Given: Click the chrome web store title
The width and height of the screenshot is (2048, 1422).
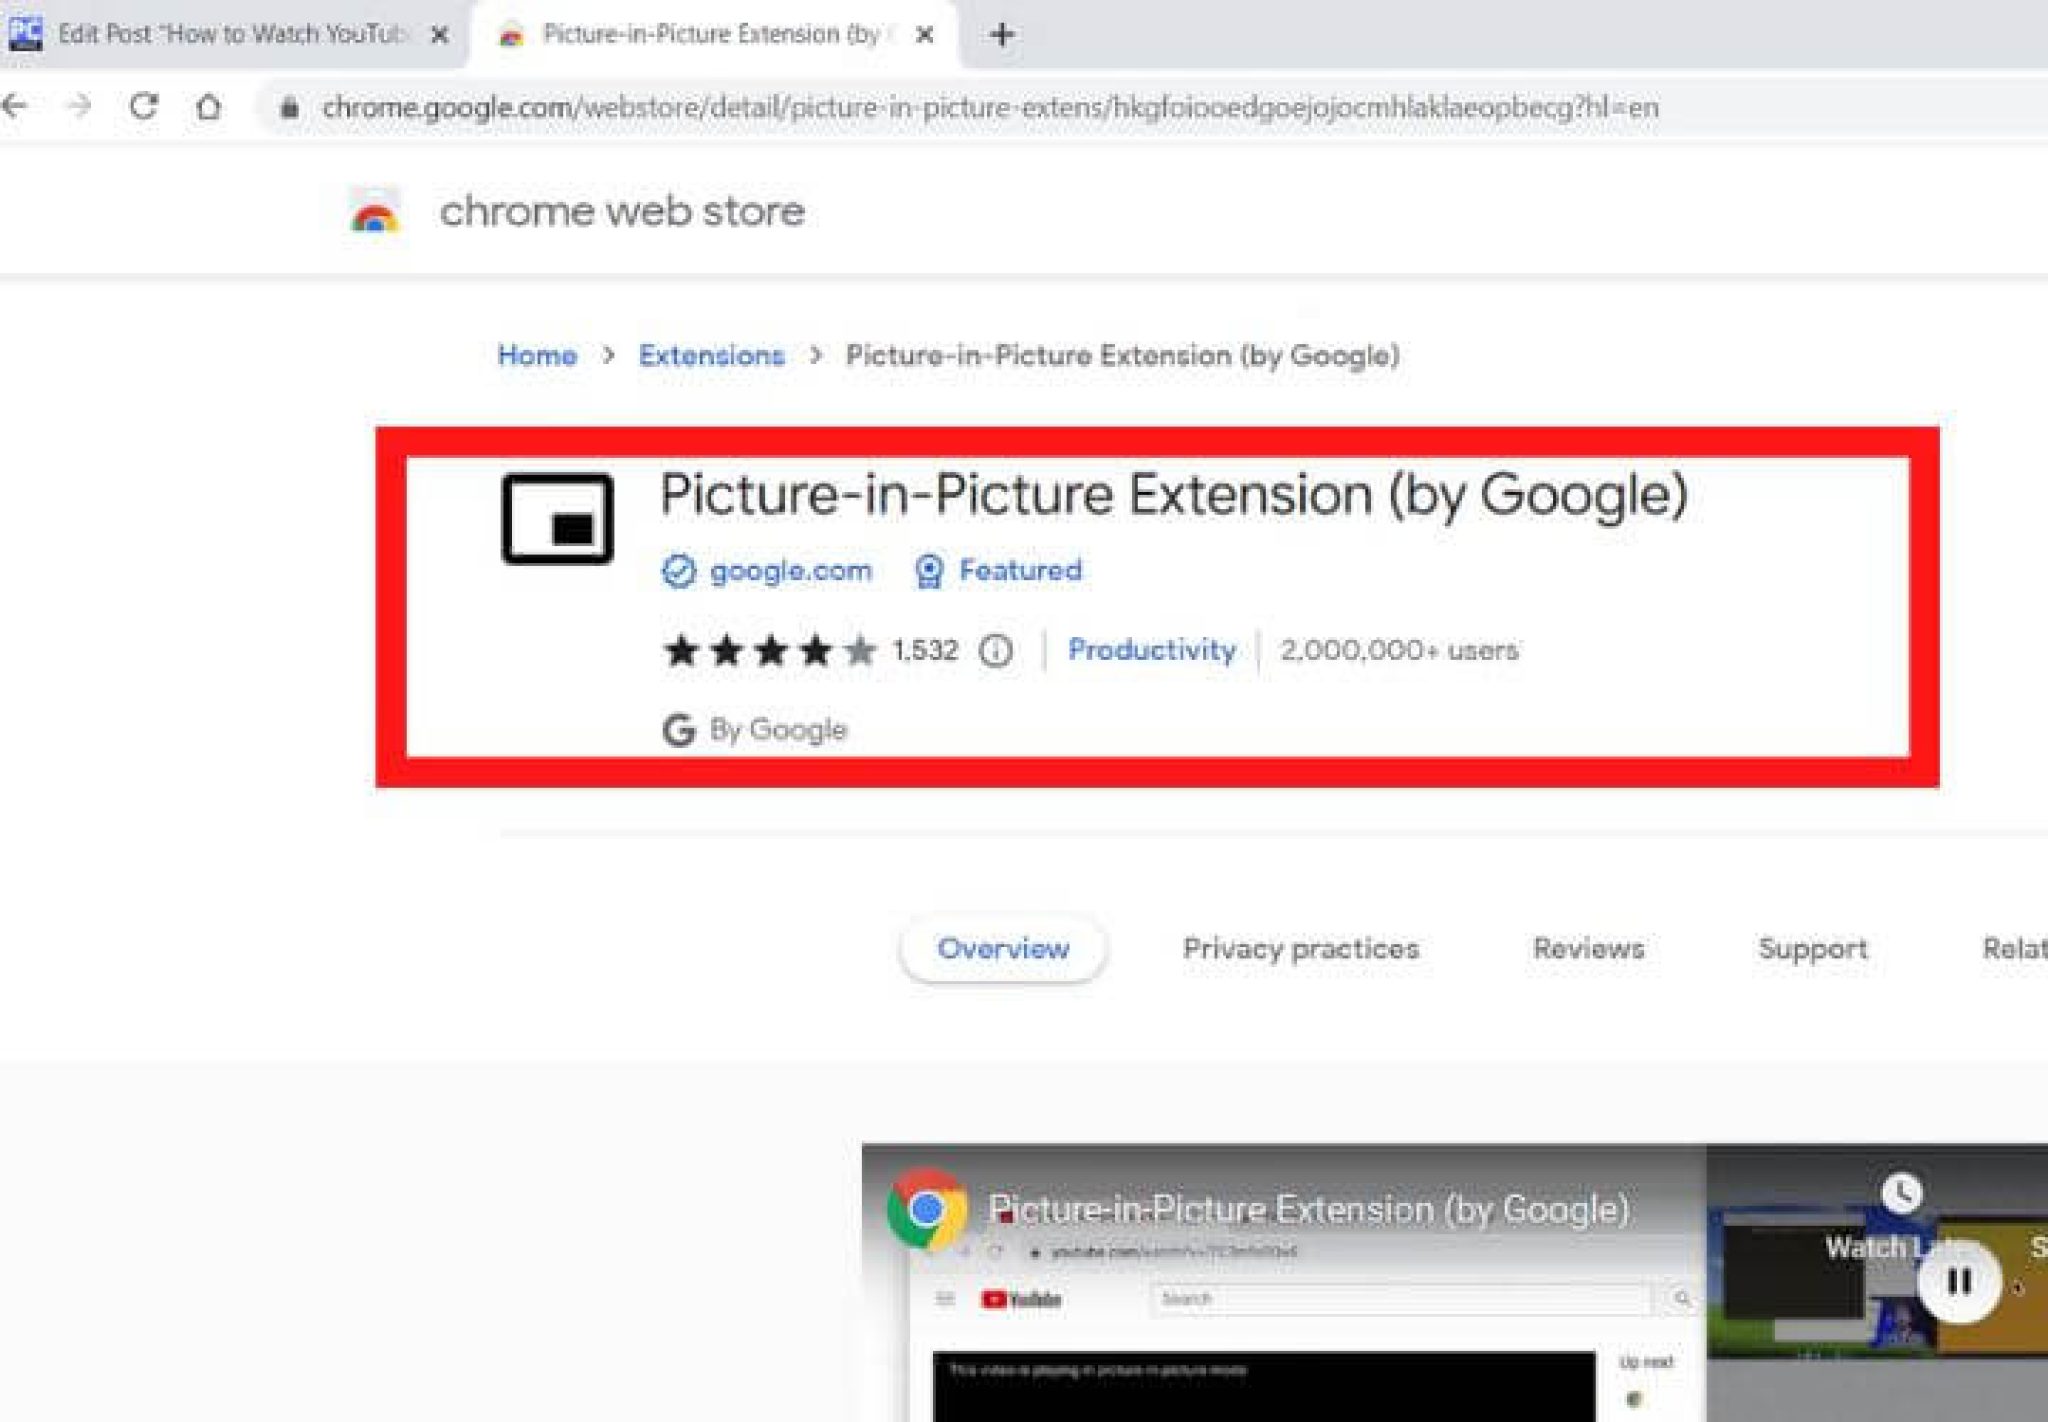Looking at the screenshot, I should [x=622, y=212].
